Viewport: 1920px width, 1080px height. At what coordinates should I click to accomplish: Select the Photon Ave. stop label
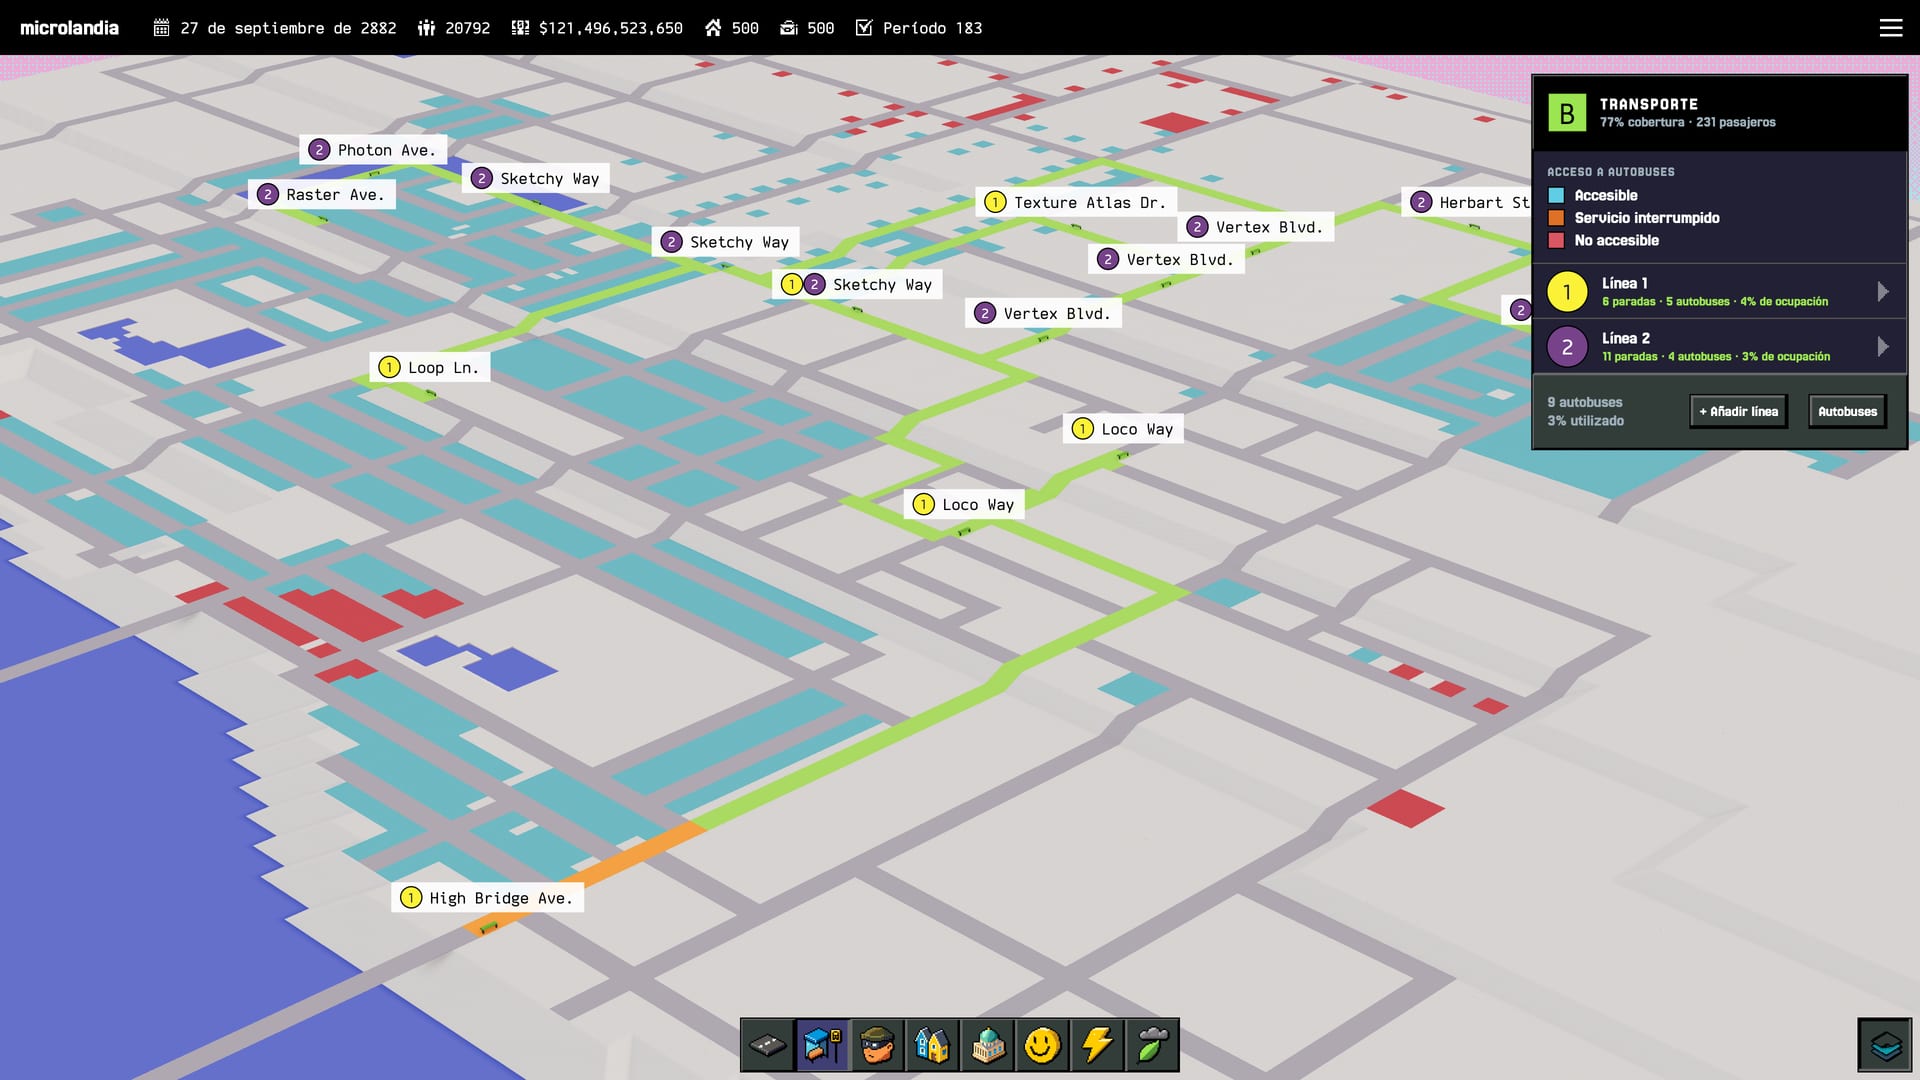tap(373, 150)
